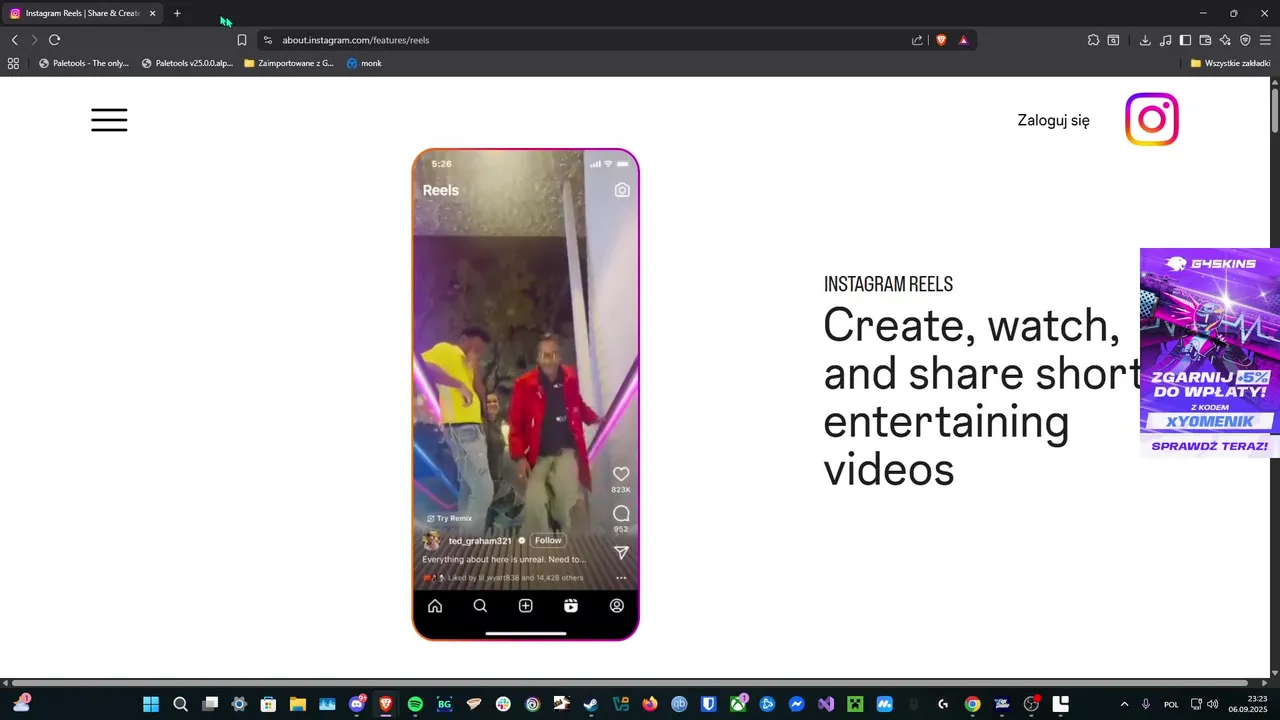Tap the home icon in phone navigation
The image size is (1280, 720).
435,606
